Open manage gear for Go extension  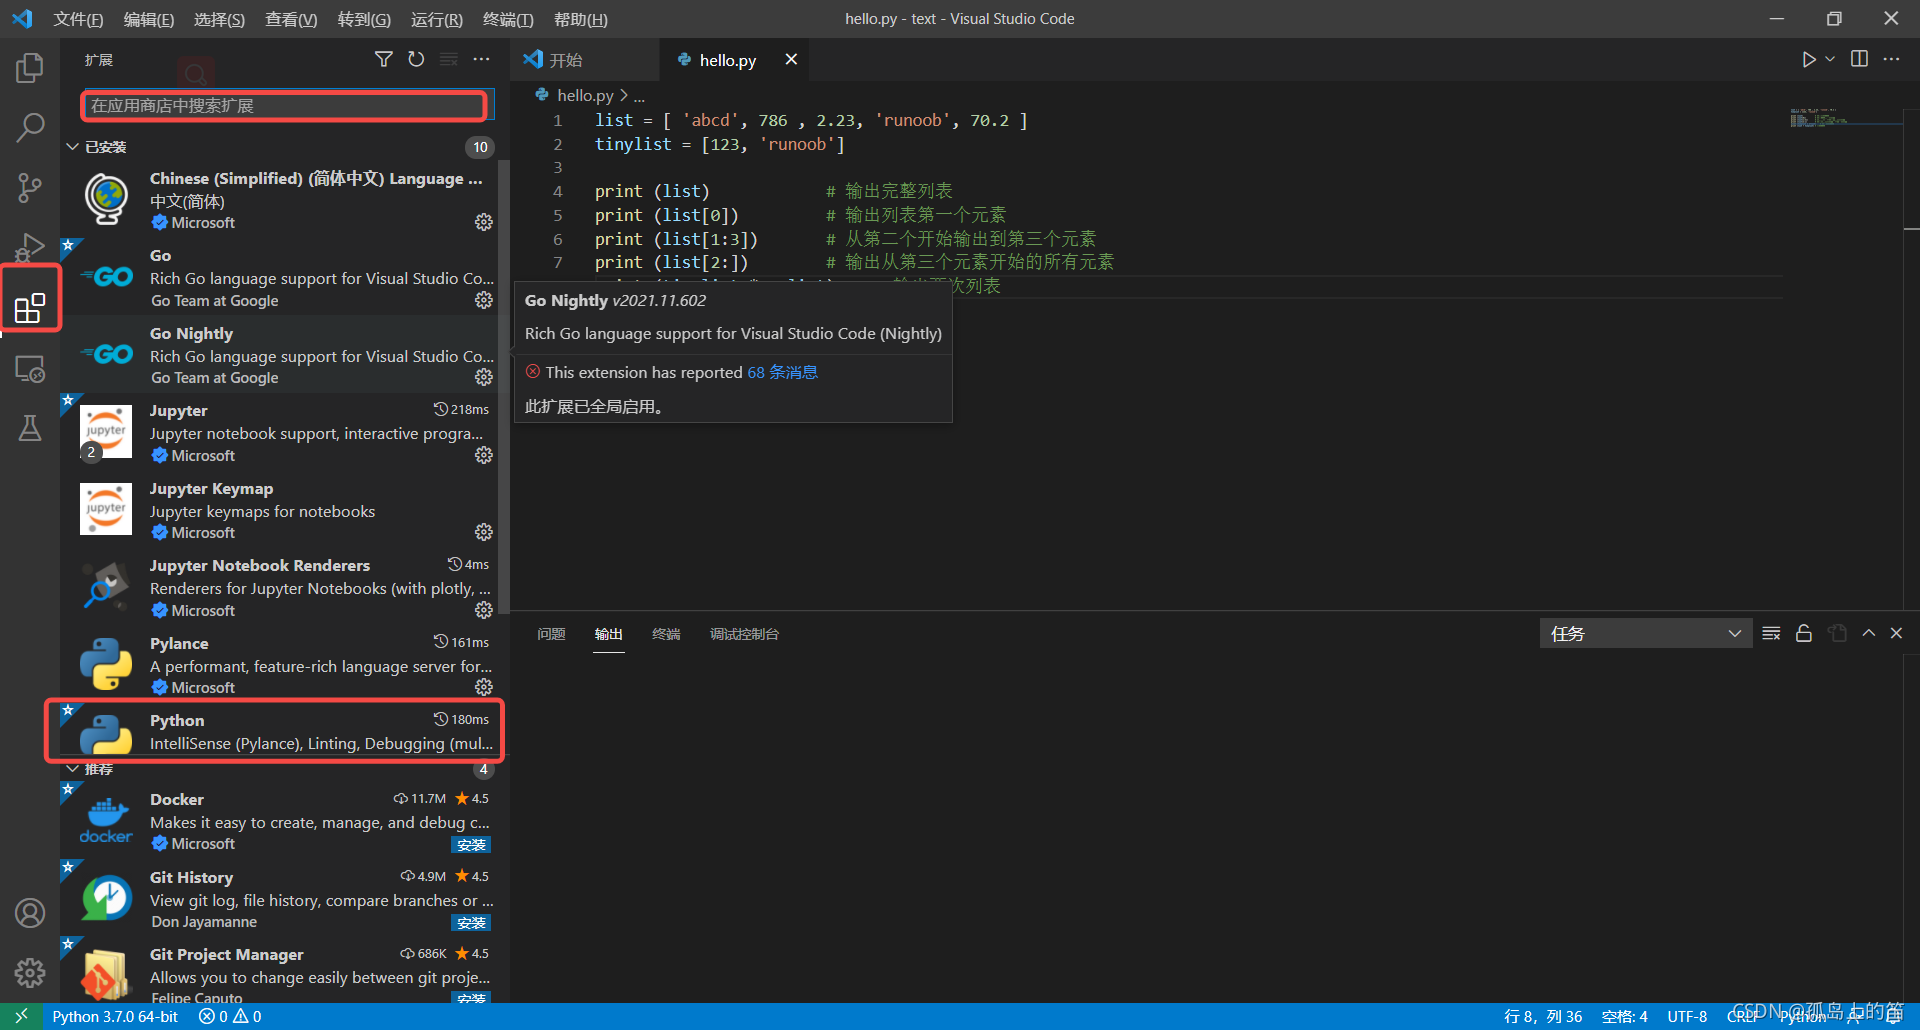pos(484,300)
